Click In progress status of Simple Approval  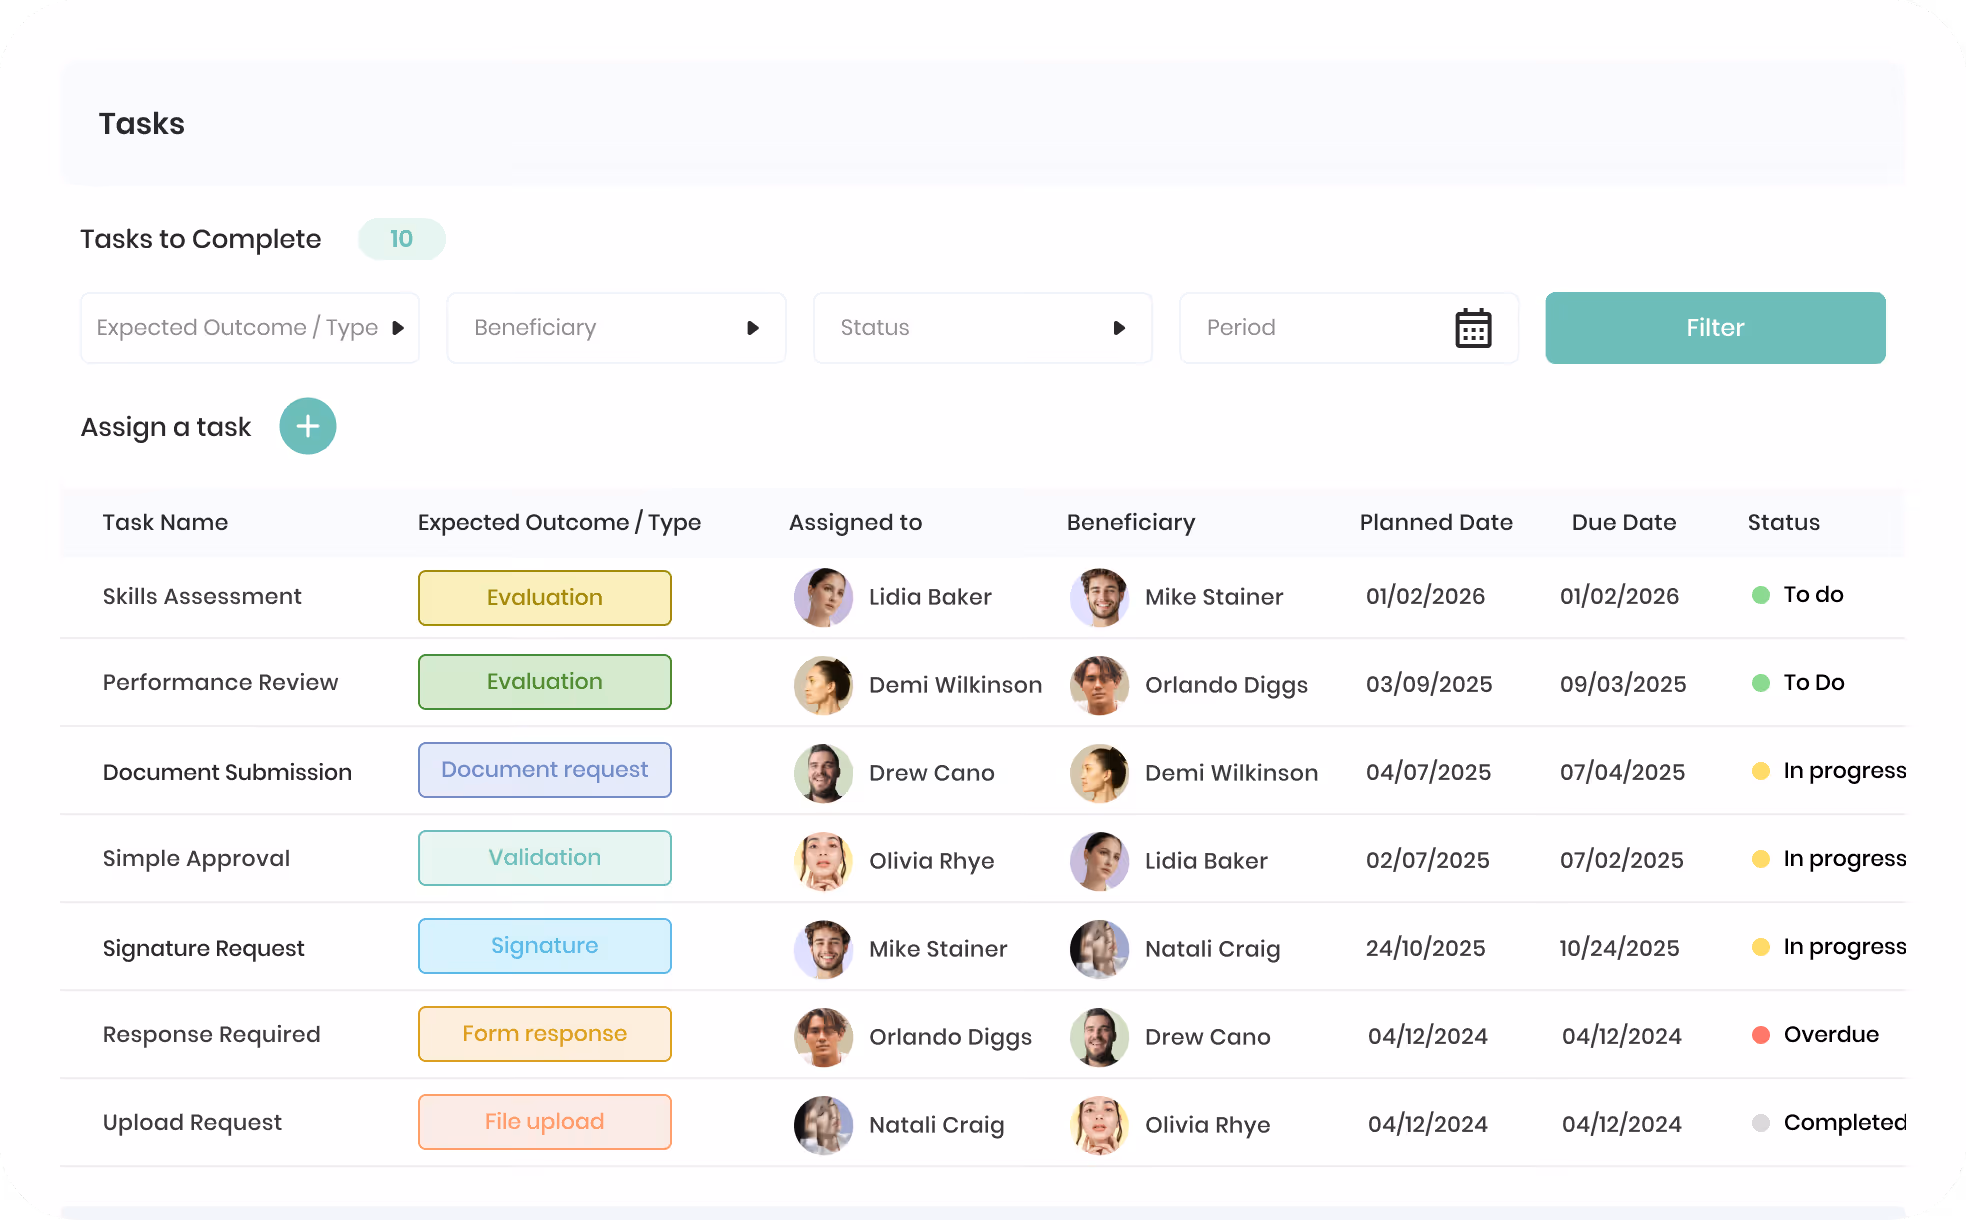point(1829,859)
